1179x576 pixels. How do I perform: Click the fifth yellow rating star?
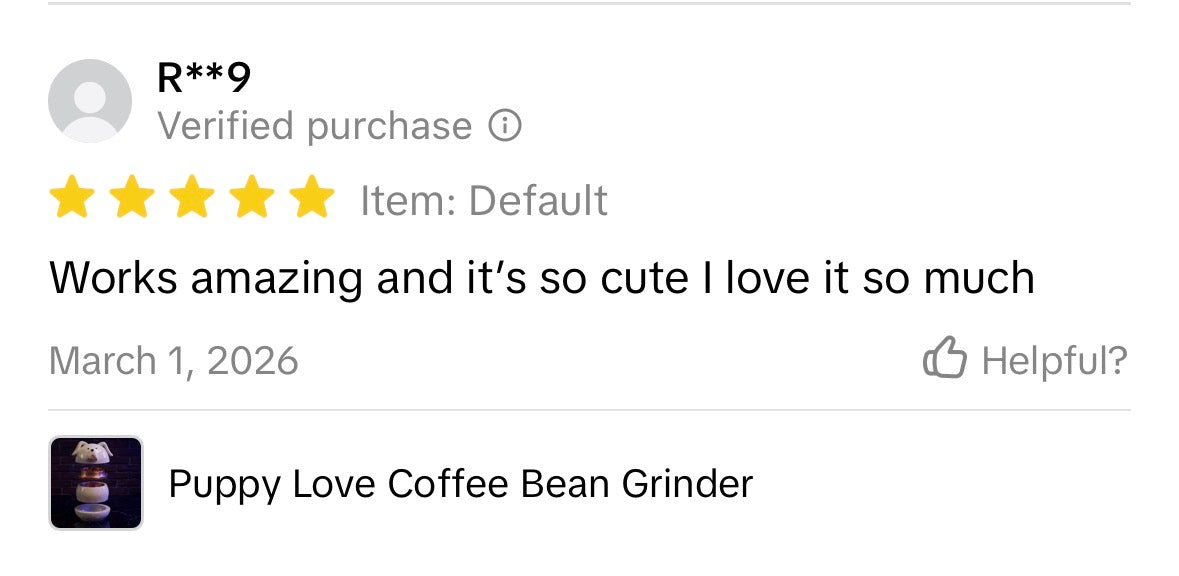(314, 197)
